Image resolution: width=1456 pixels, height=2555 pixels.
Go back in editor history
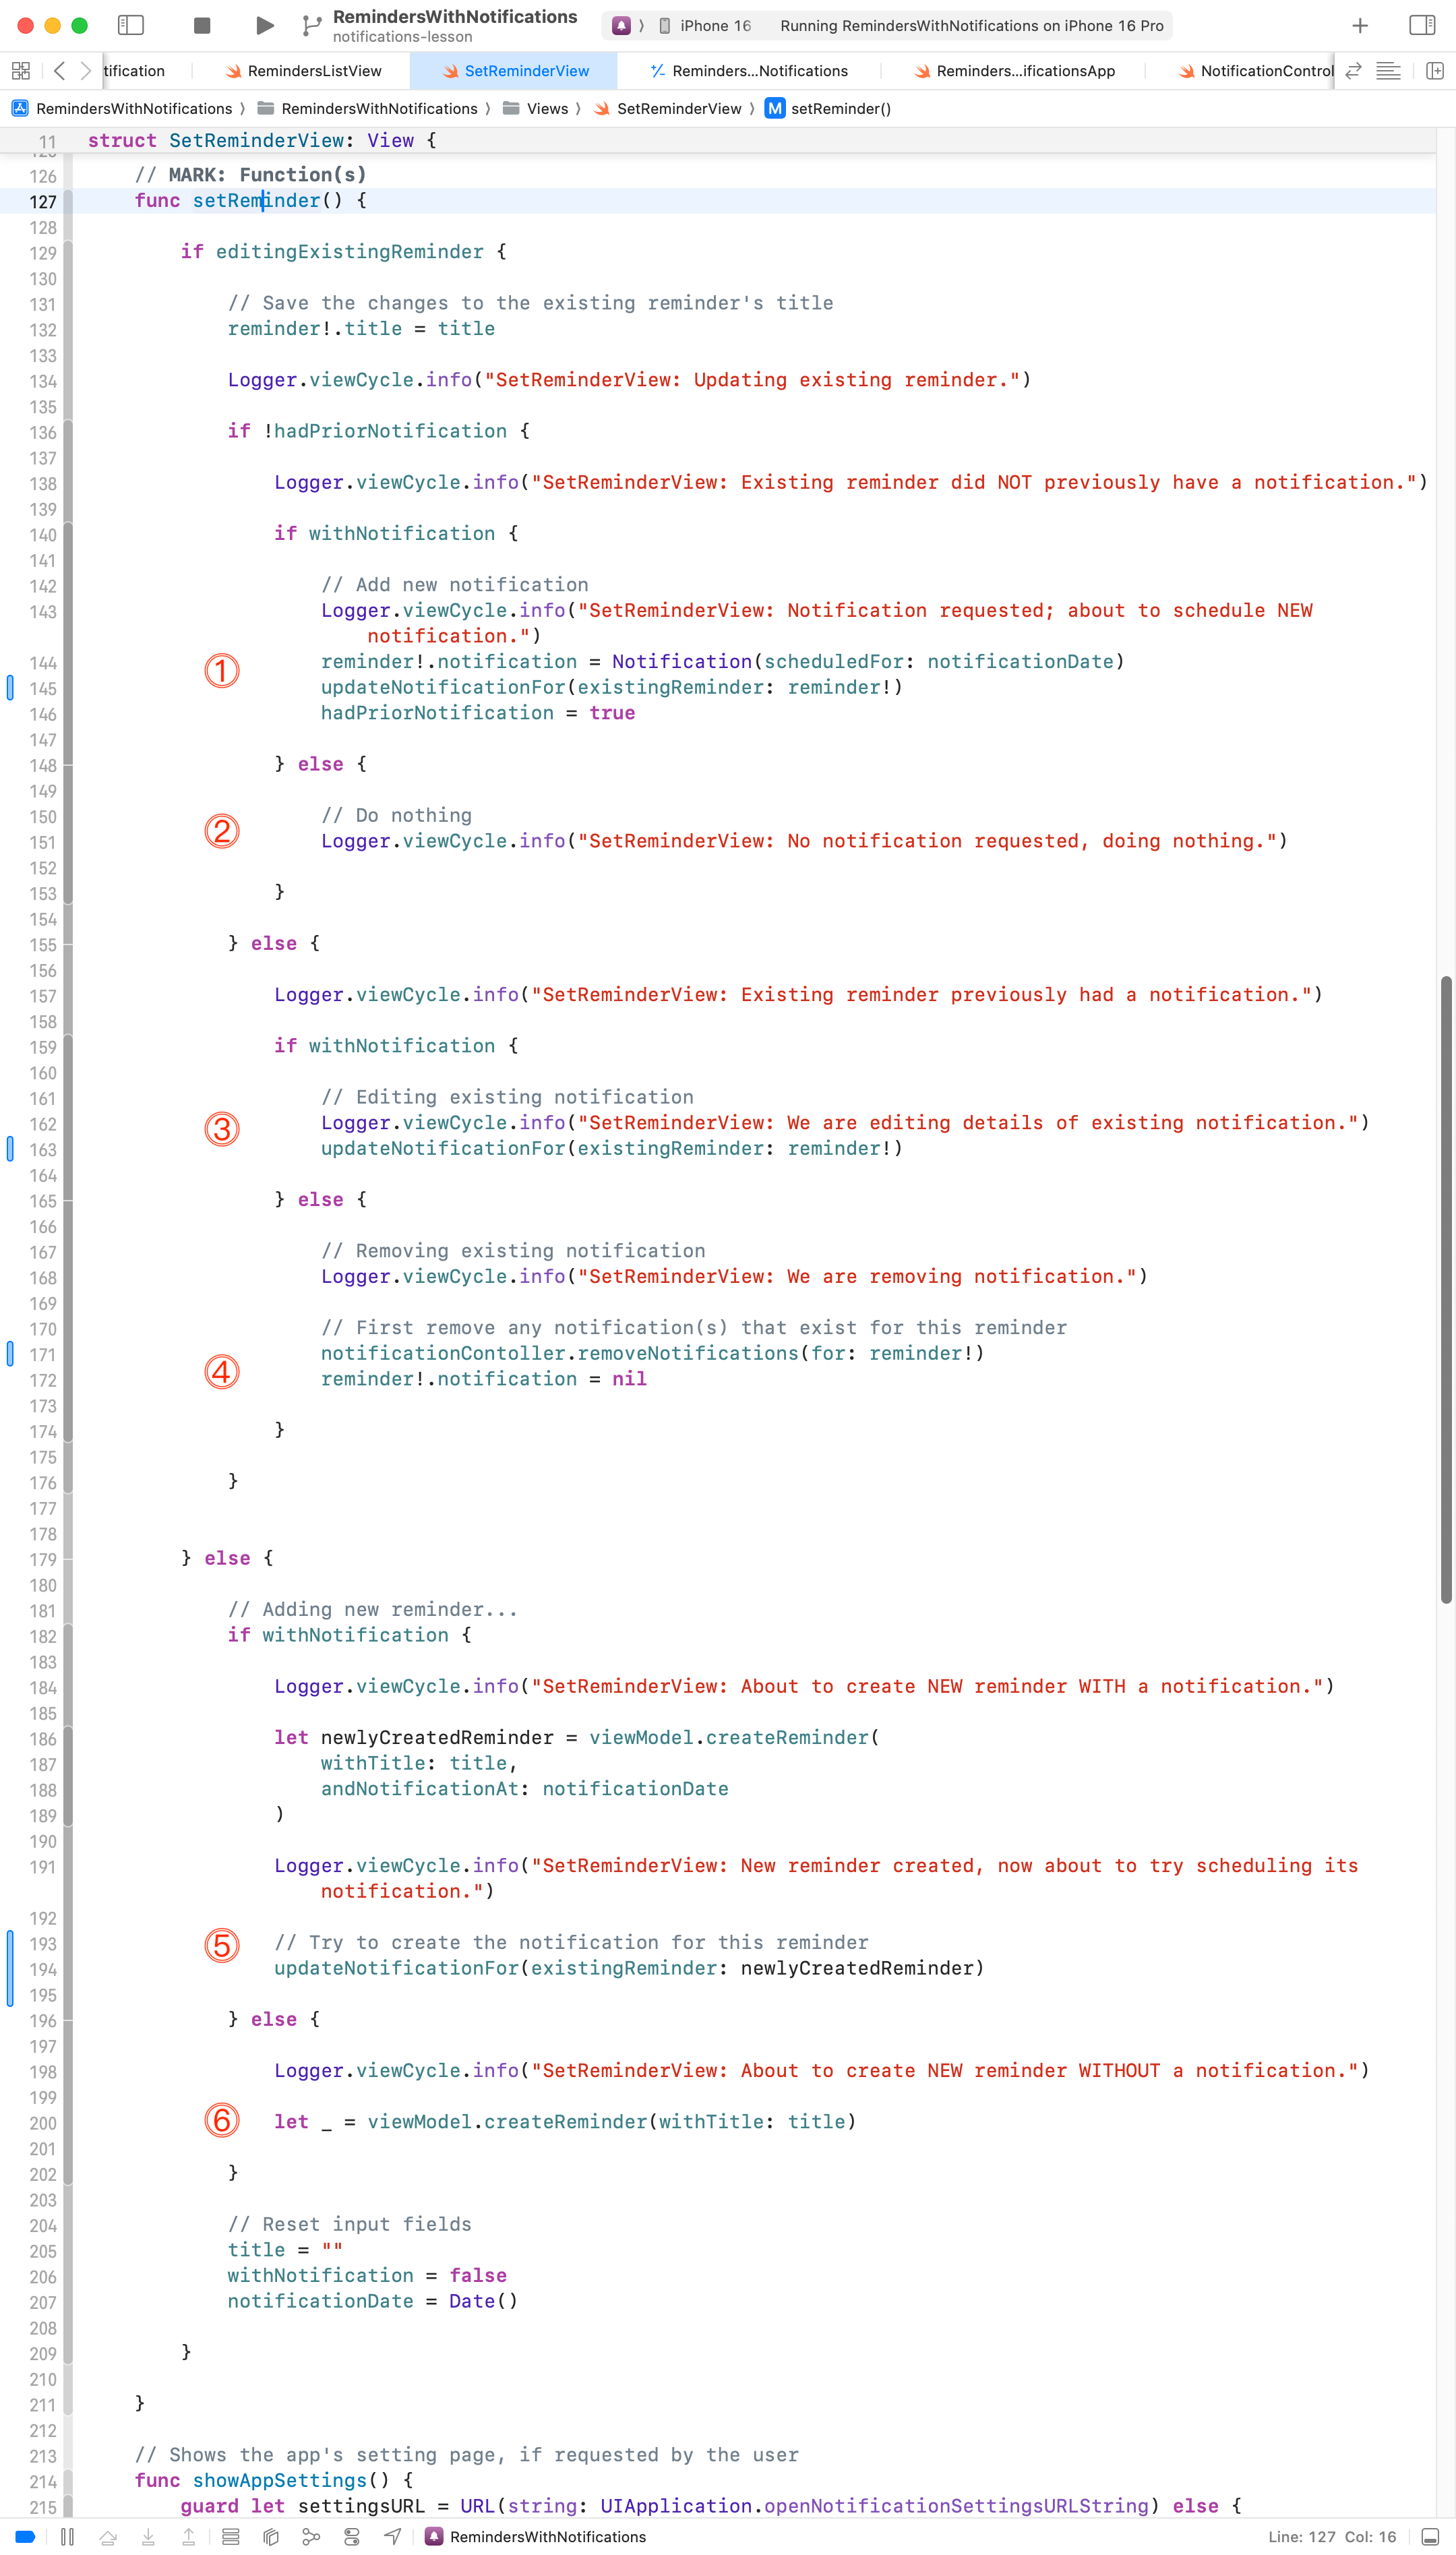59,71
